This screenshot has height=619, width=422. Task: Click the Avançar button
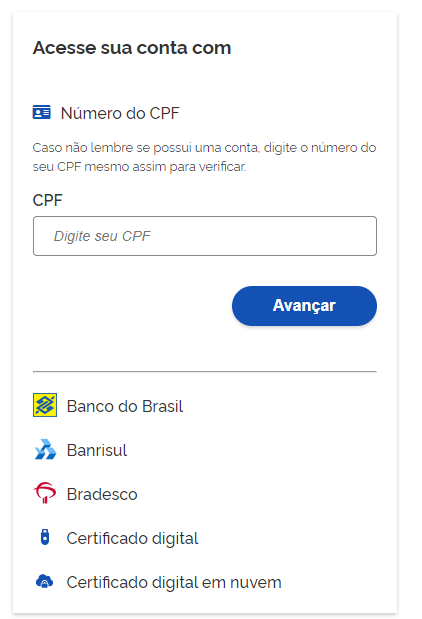pos(304,306)
